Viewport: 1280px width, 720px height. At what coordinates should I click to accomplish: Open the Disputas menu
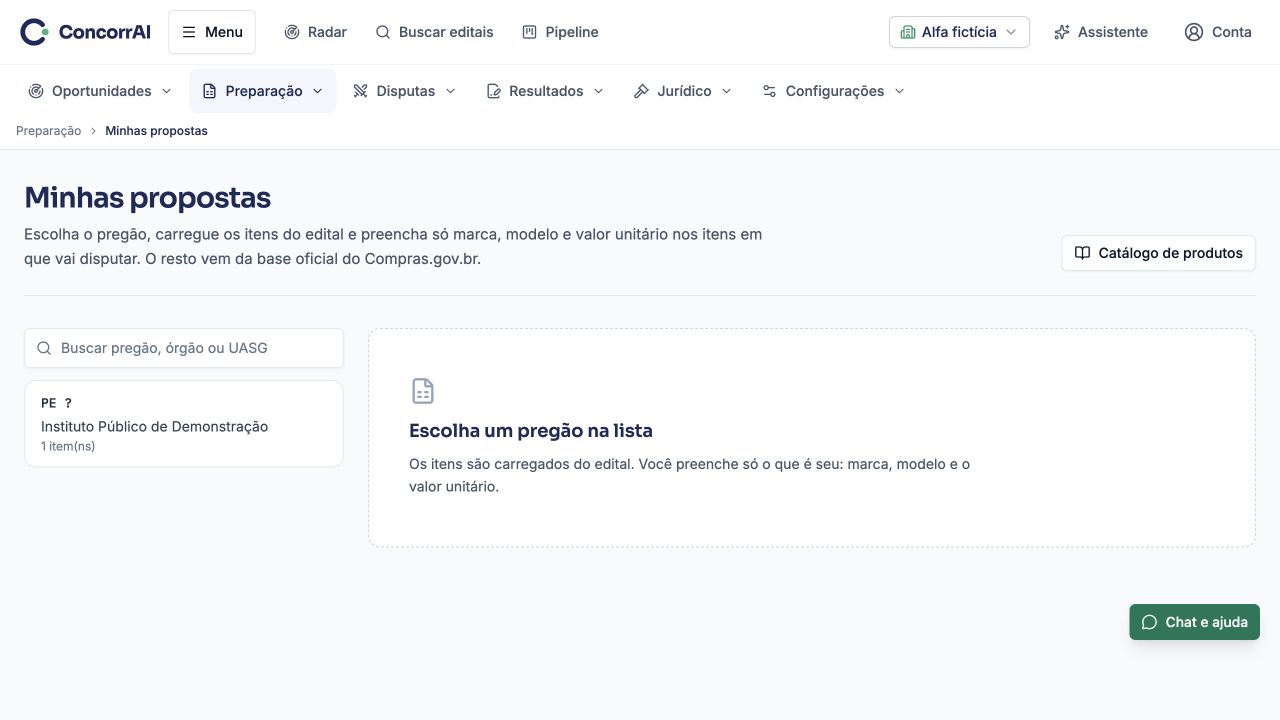click(405, 91)
